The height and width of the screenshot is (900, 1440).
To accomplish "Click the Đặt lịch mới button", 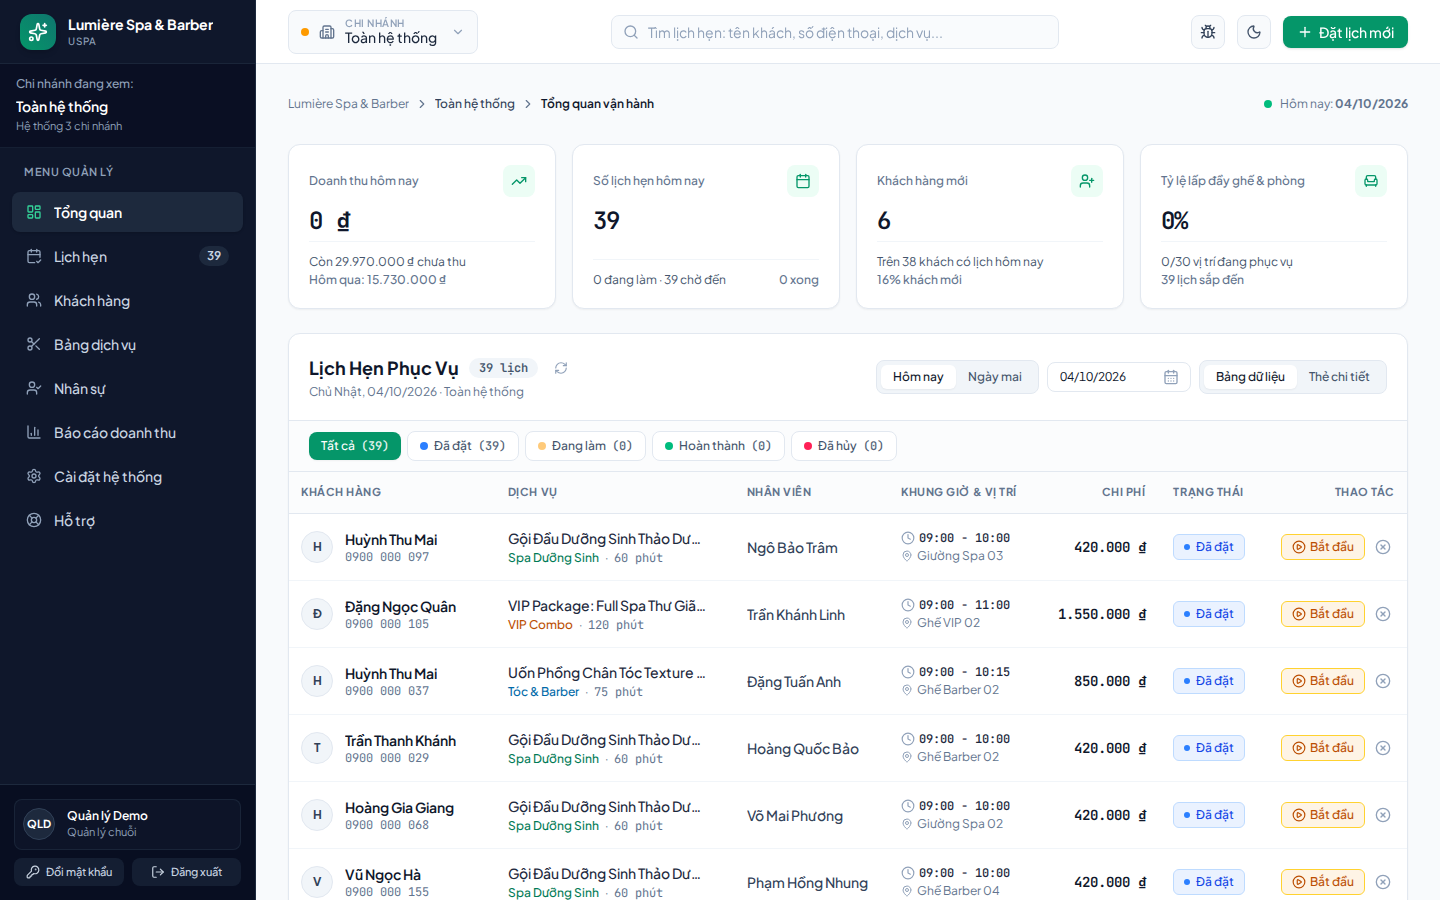I will [x=1345, y=32].
